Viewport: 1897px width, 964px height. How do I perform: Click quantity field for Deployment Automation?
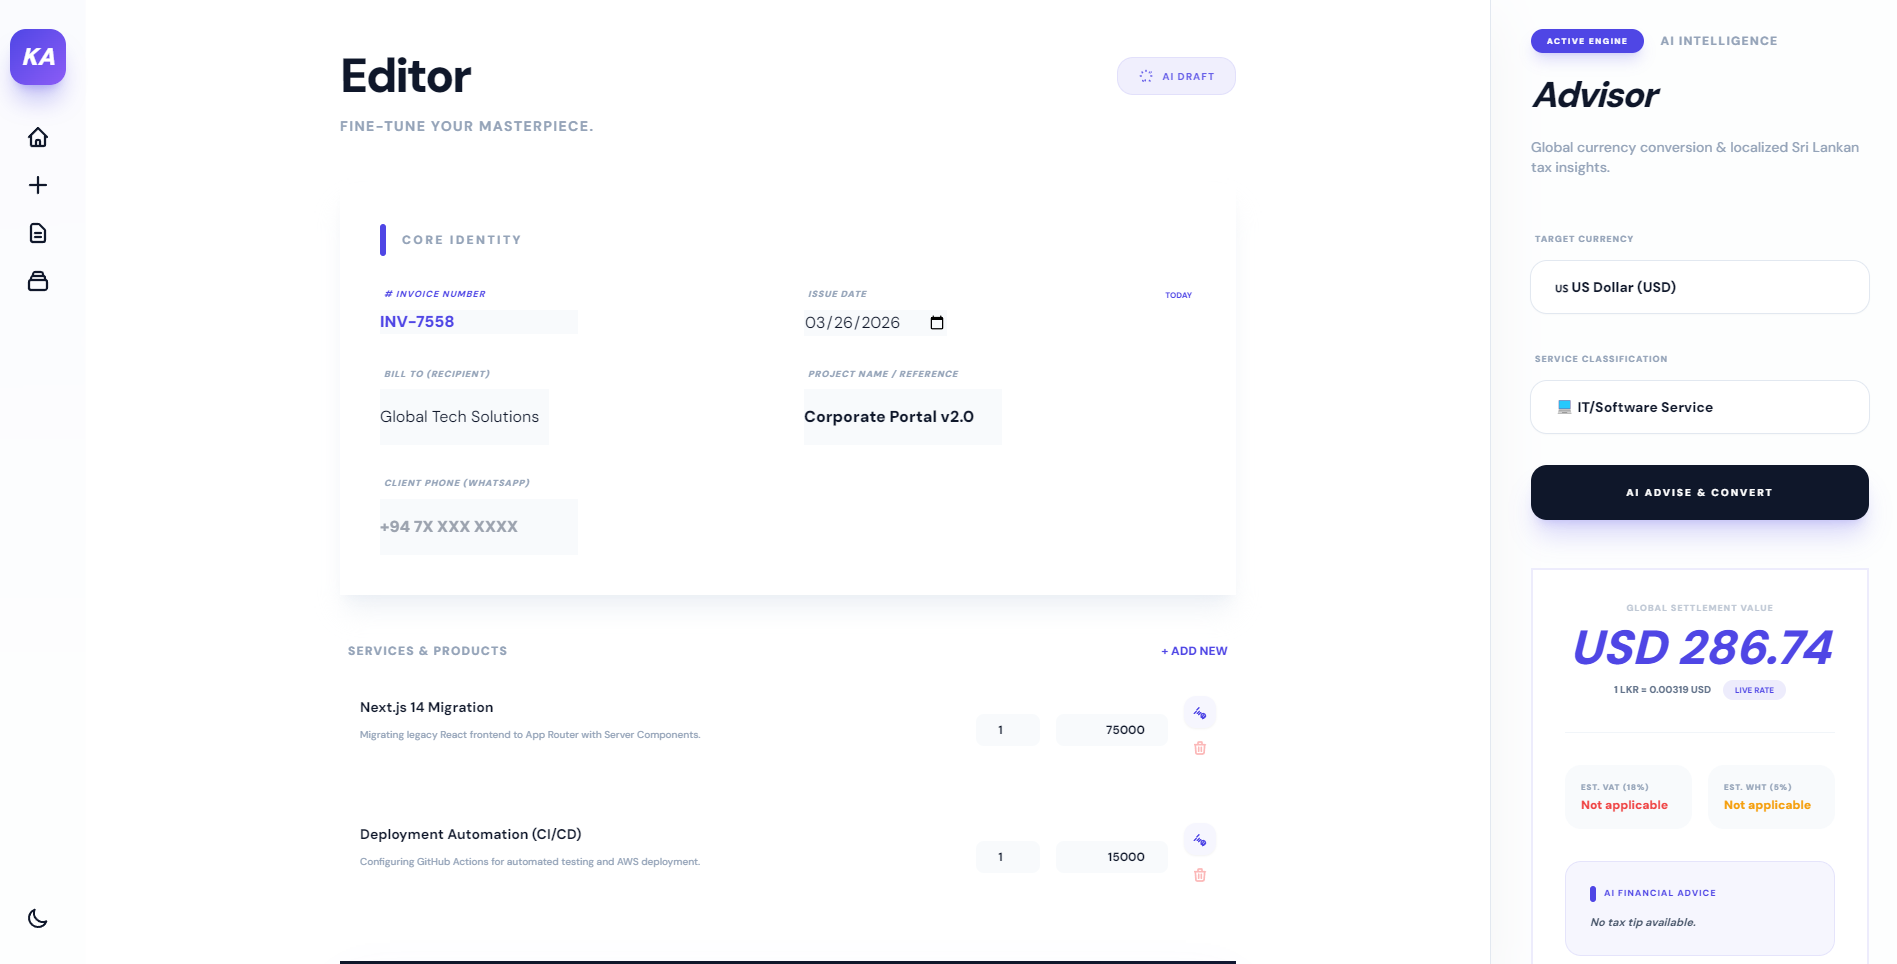(1007, 857)
